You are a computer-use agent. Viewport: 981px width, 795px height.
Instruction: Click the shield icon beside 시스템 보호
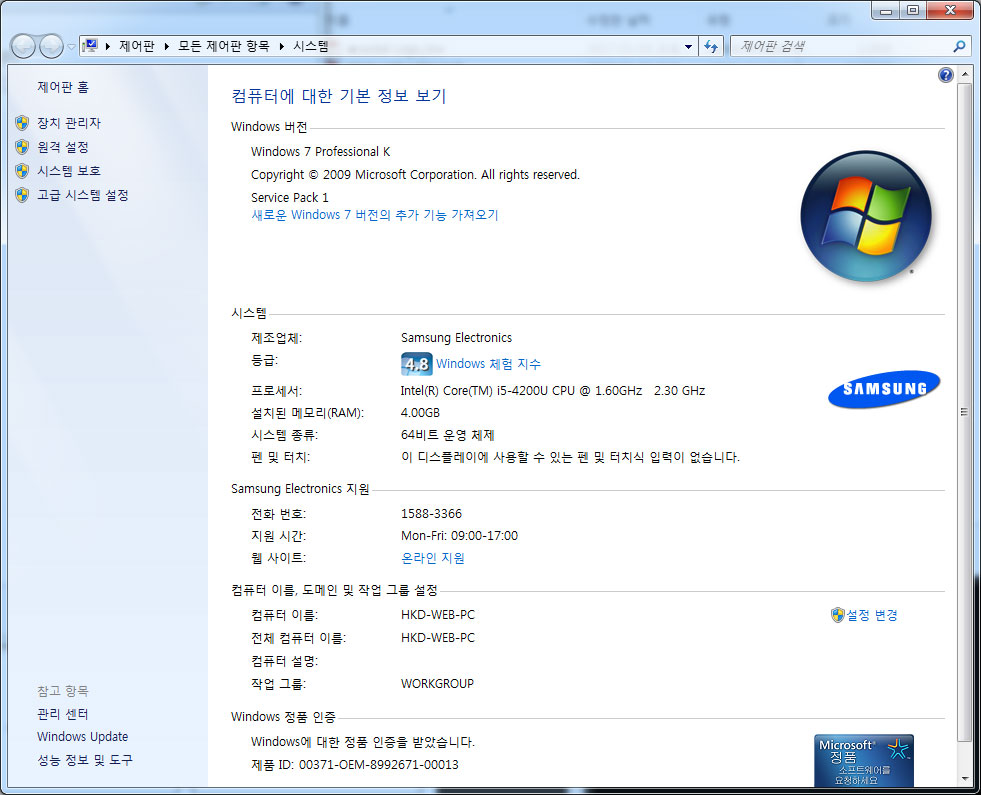click(x=22, y=171)
